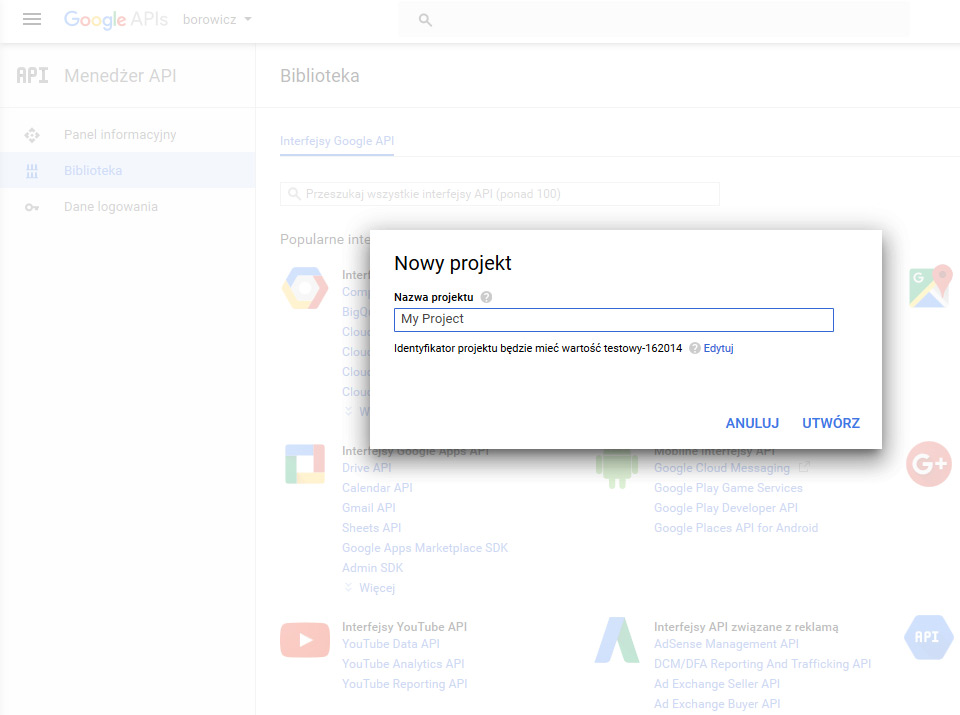Open YouTube Data API link
960x715 pixels.
[x=391, y=644]
